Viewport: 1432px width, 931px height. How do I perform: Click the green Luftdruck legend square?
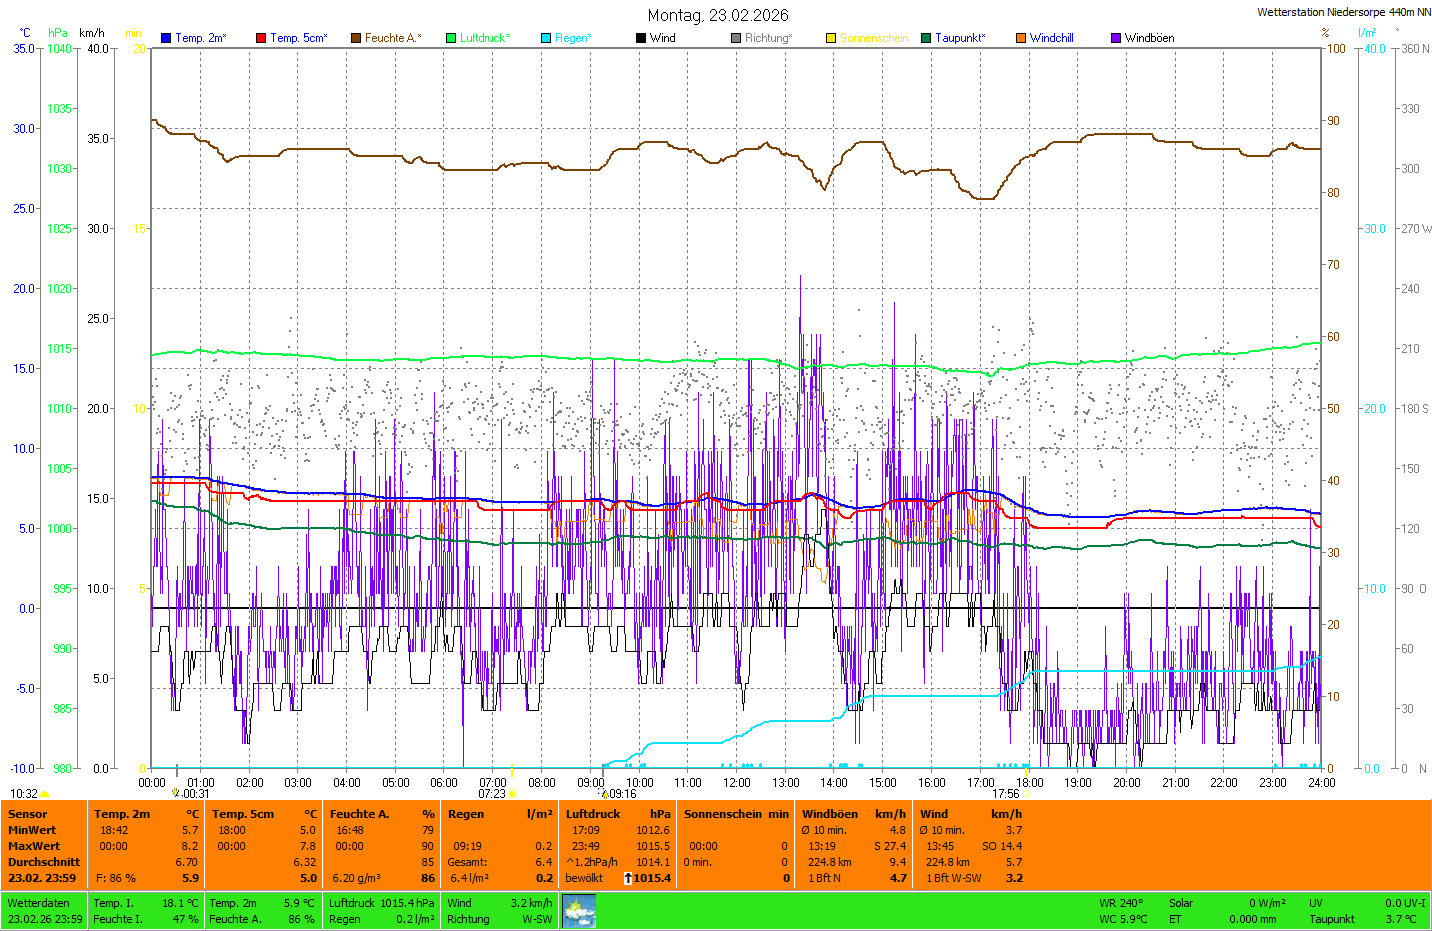[451, 38]
